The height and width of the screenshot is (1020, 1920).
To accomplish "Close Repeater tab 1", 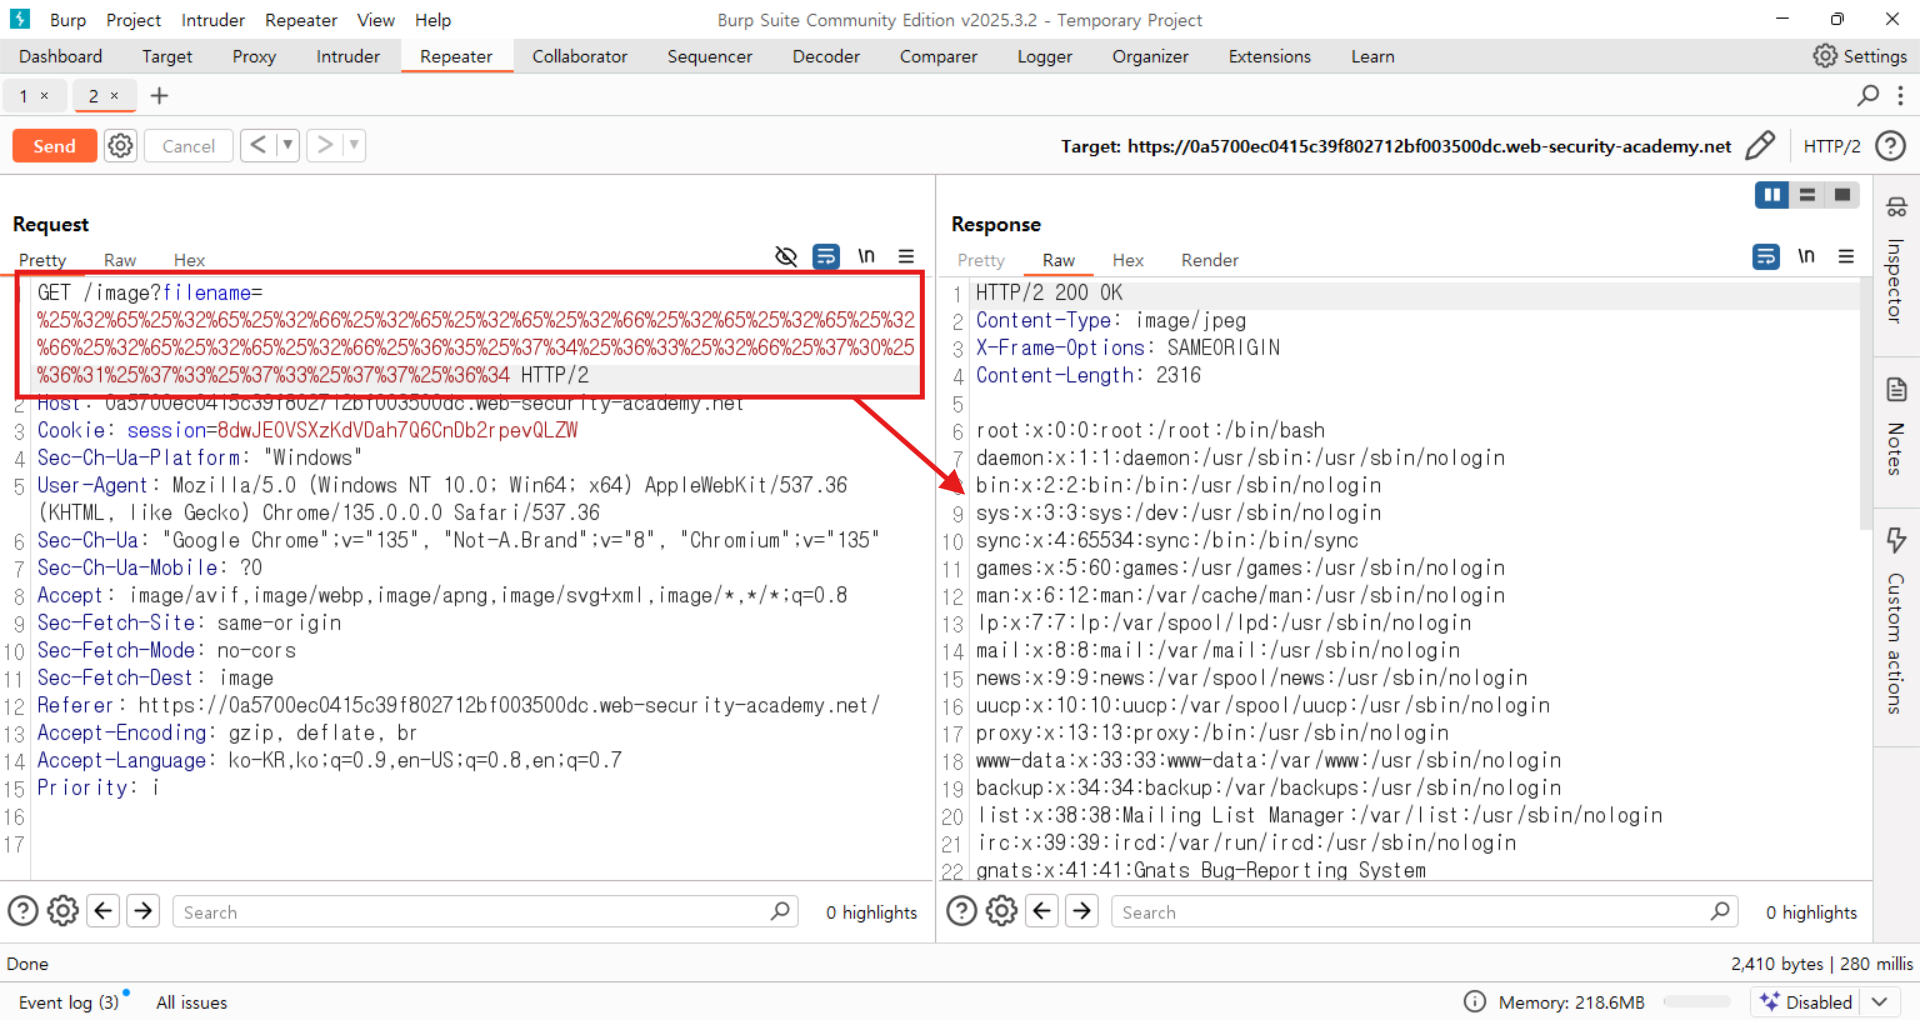I will 44,96.
